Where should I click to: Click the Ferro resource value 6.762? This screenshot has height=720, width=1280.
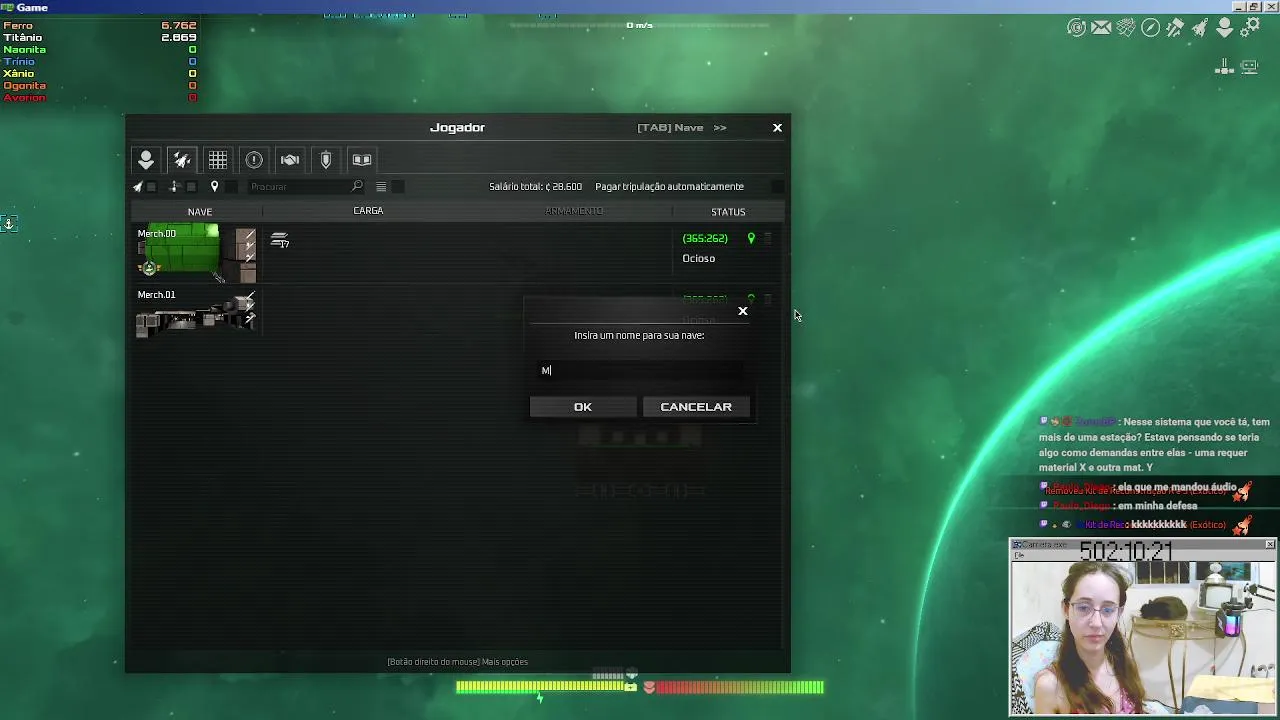coord(179,26)
